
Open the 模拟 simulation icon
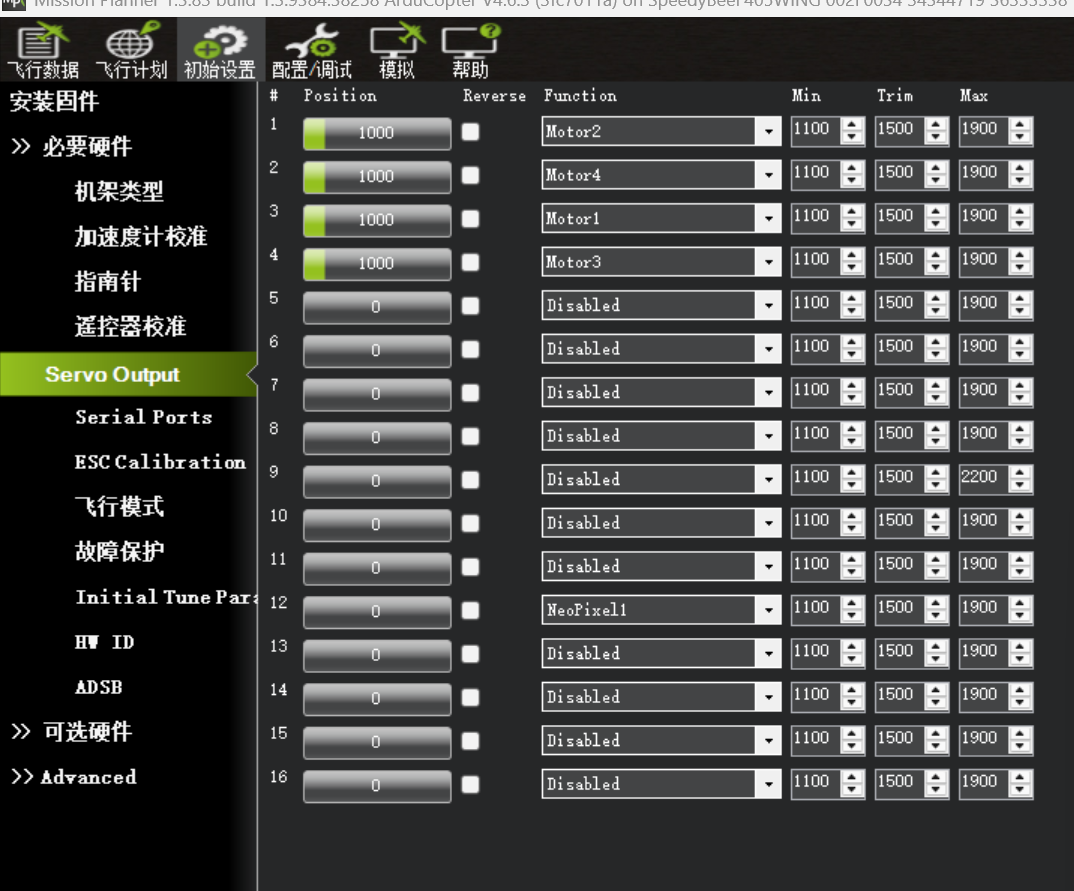397,51
